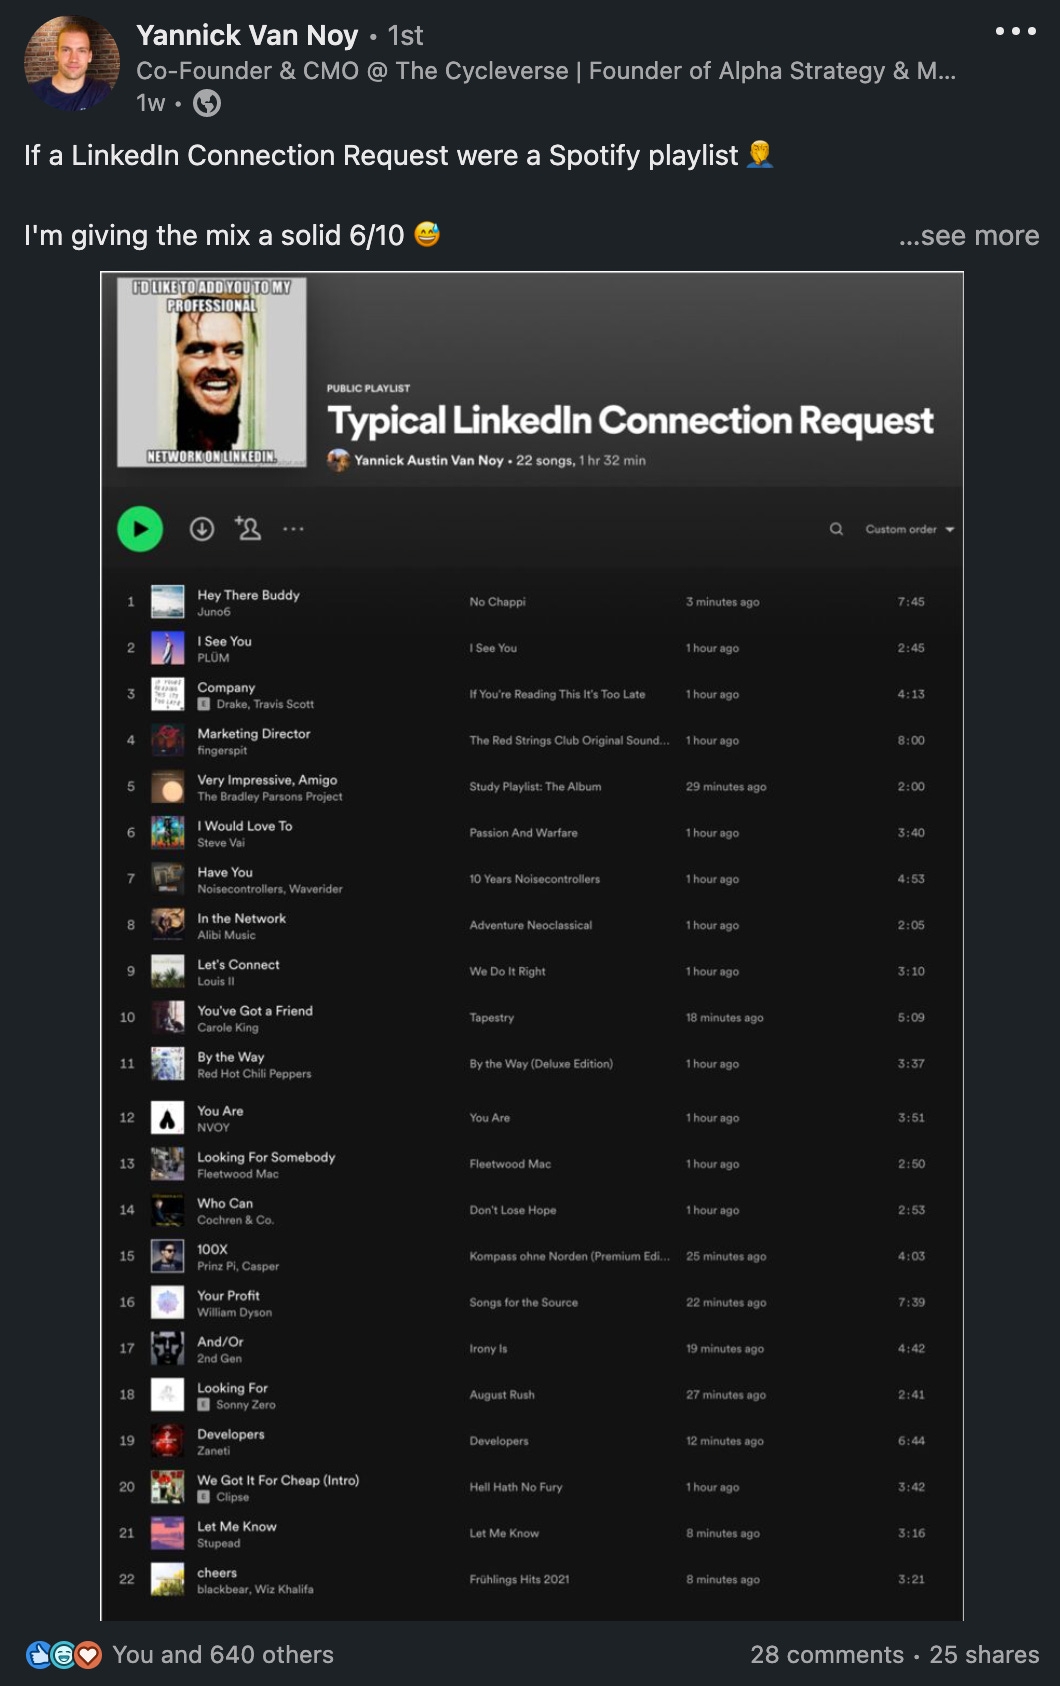Click artist blackbear, Wiz Khalifa
The width and height of the screenshot is (1060, 1686).
(255, 1589)
